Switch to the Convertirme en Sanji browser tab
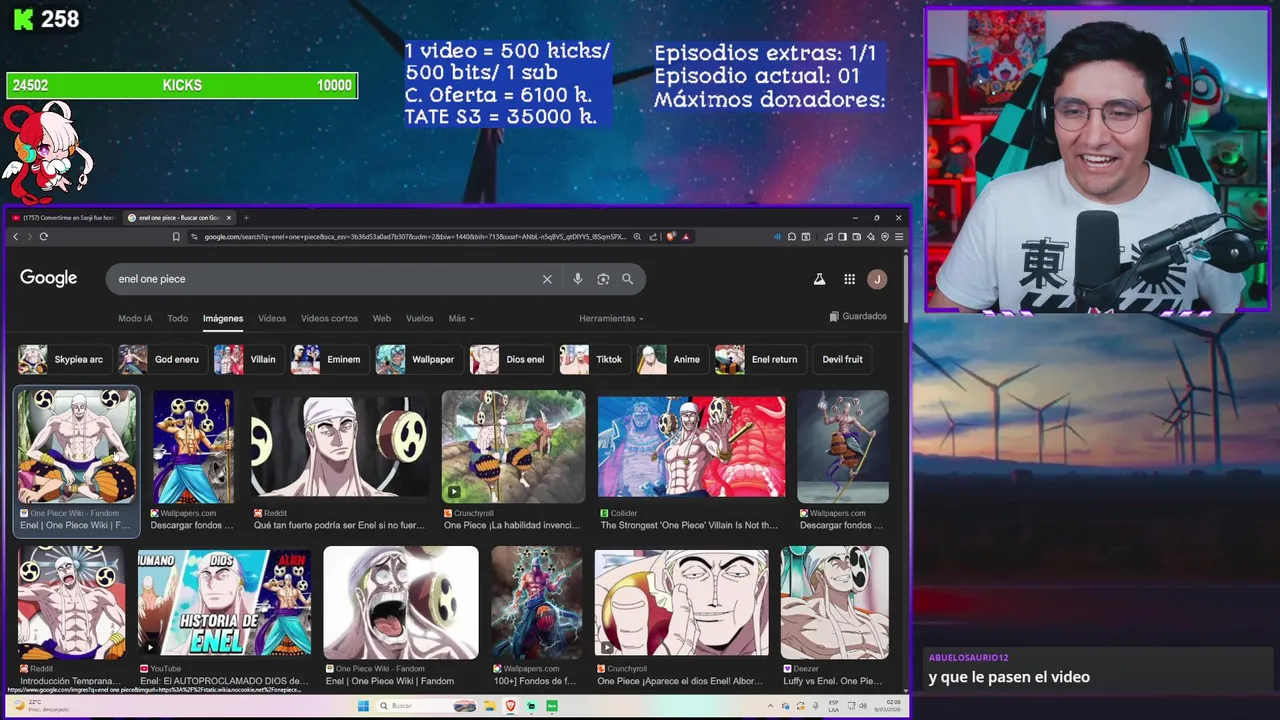 pos(63,217)
